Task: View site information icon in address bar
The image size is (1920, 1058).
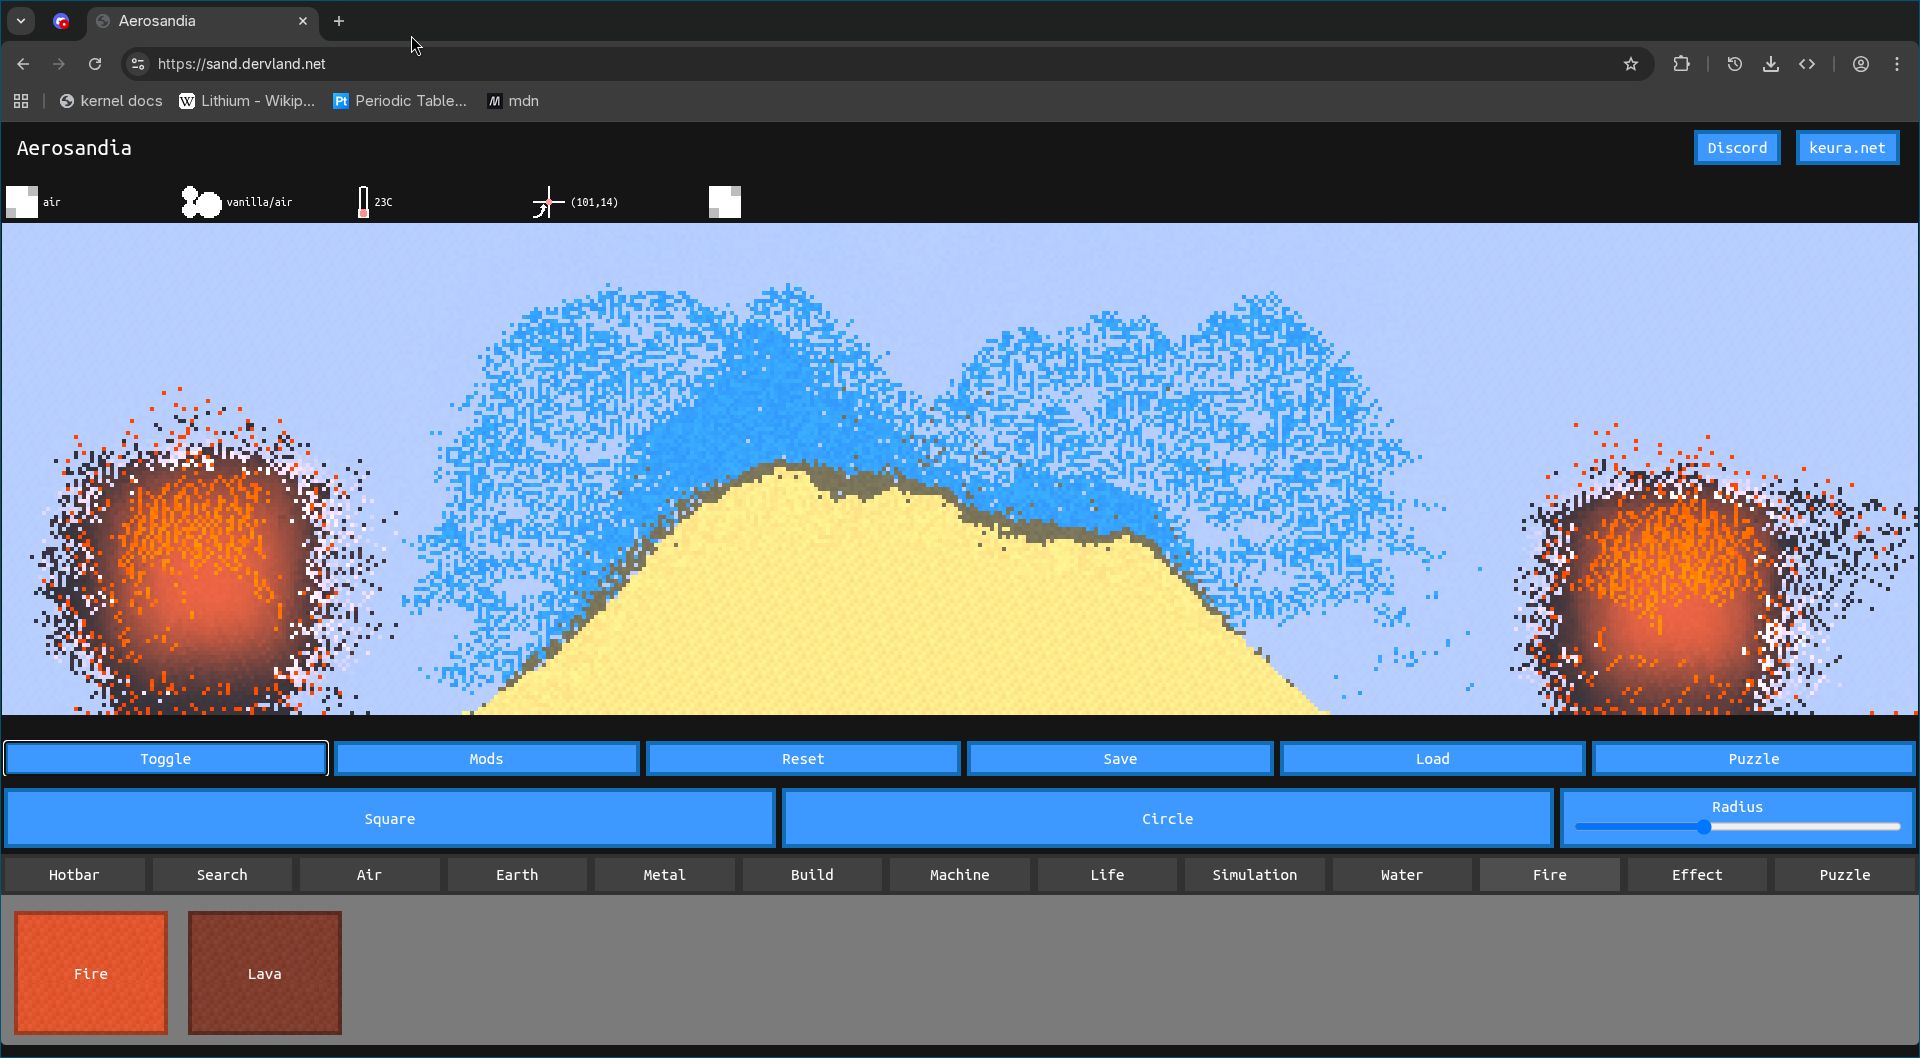Action: [x=139, y=64]
